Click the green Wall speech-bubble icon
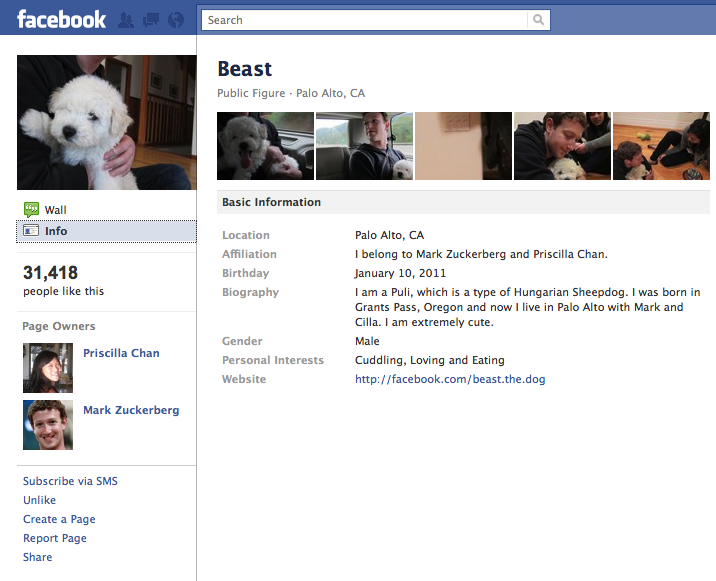Image resolution: width=716 pixels, height=581 pixels. point(32,210)
